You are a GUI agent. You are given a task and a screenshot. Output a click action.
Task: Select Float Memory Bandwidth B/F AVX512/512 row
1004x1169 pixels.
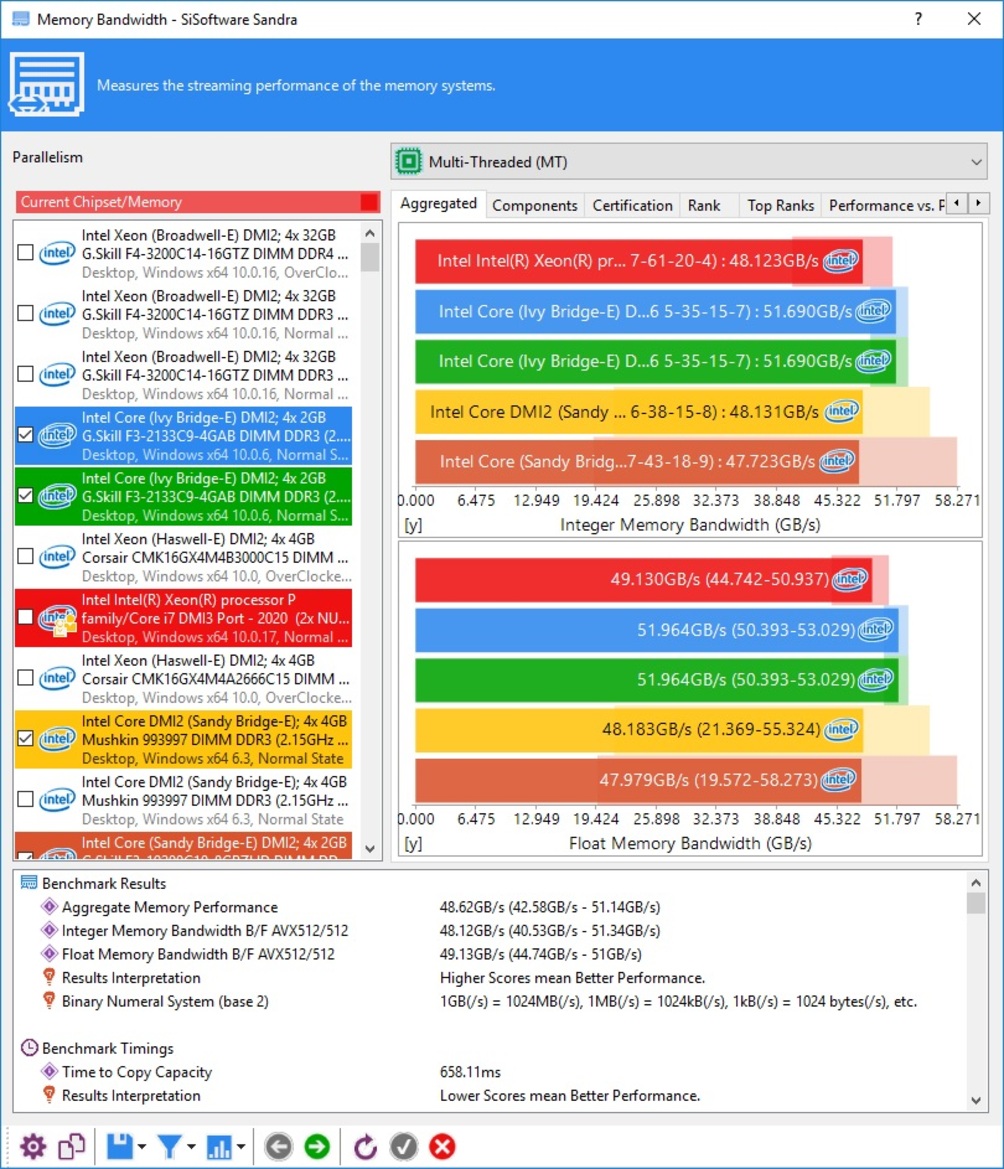coord(492,954)
